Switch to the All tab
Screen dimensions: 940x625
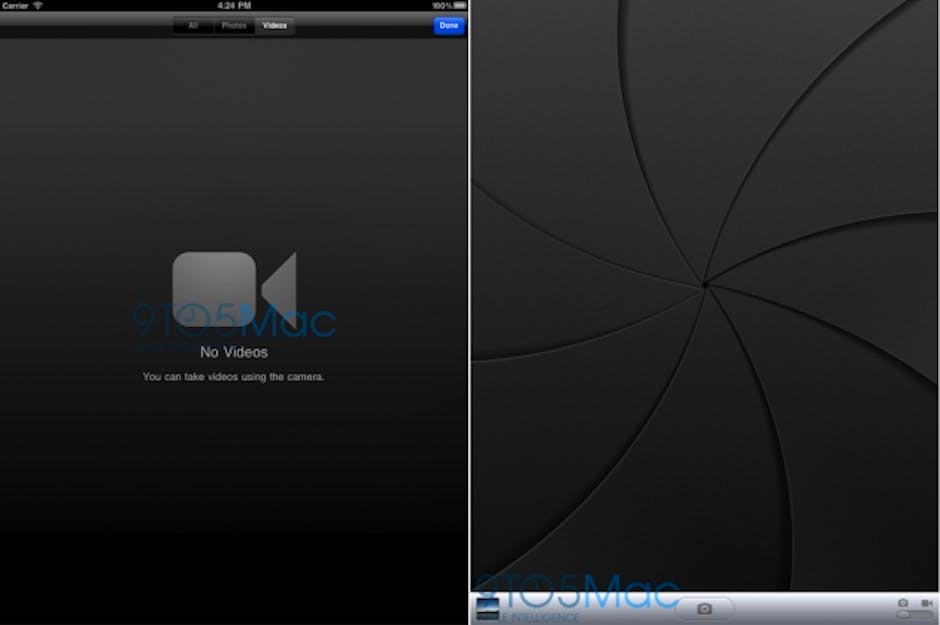point(193,25)
